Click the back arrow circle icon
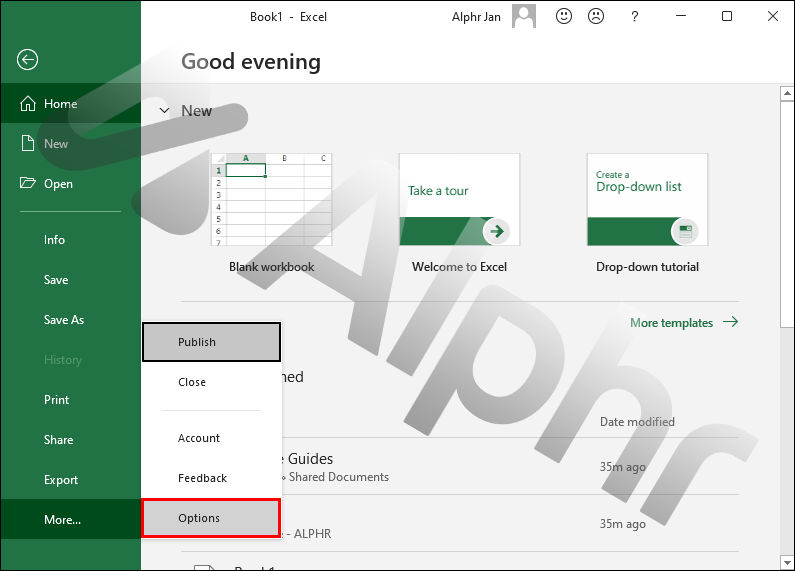The width and height of the screenshot is (795, 571). pos(27,60)
